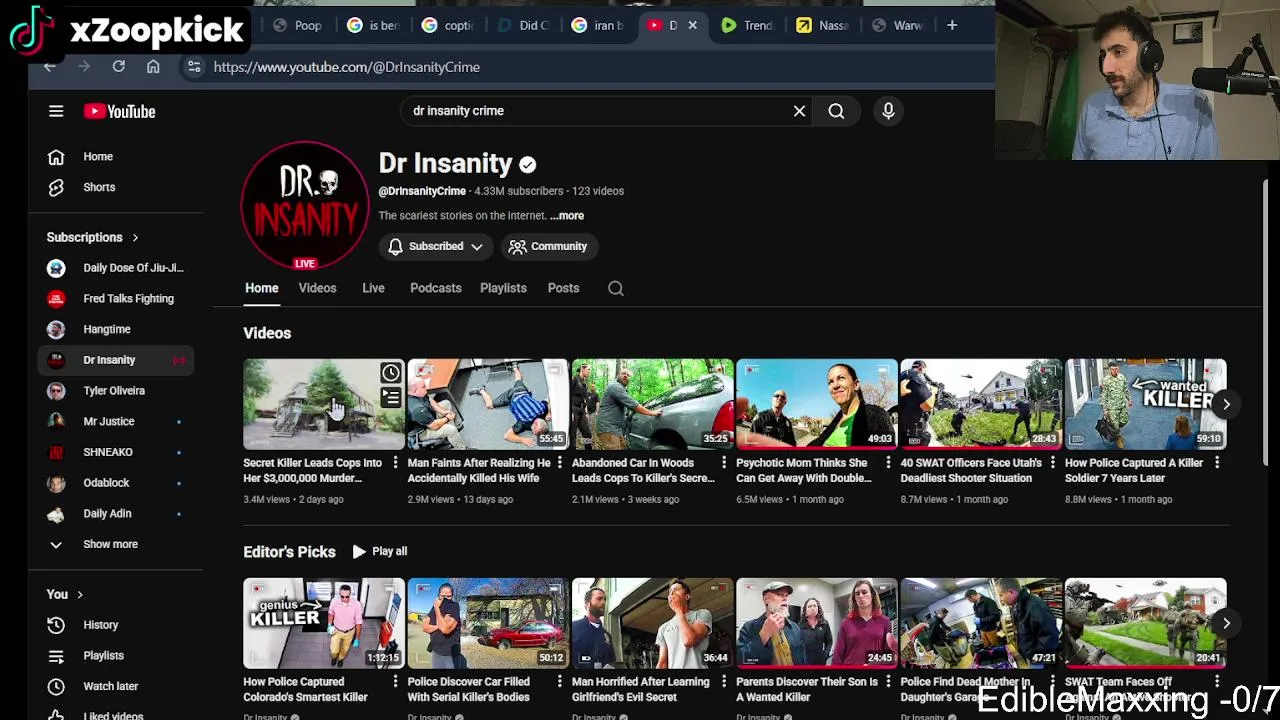
Task: Click the @DrInsanityCrime channel handle
Action: [x=422, y=191]
